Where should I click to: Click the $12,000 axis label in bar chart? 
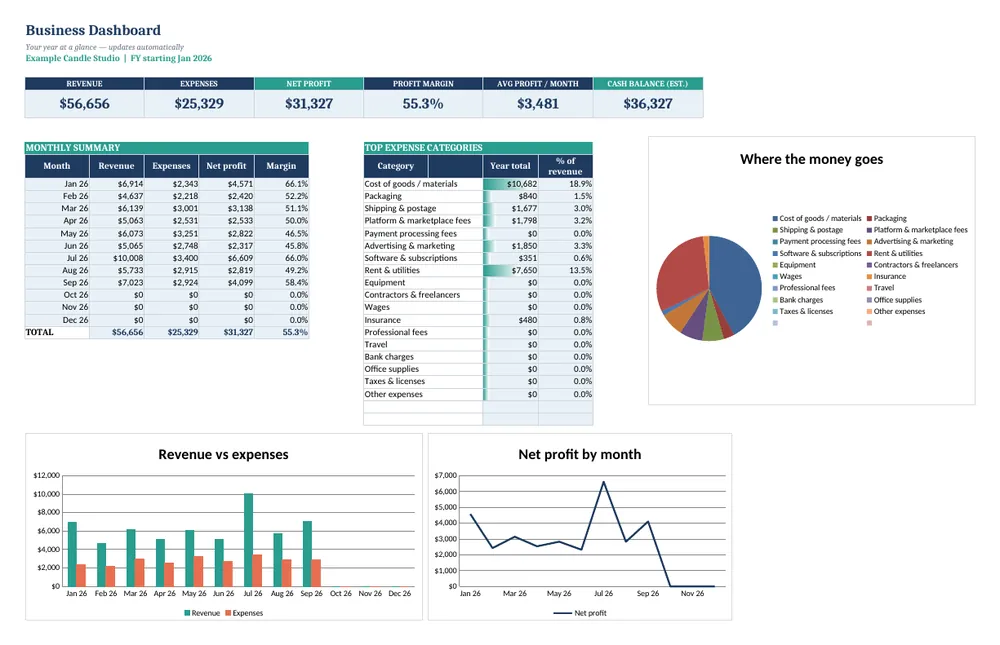click(x=47, y=475)
